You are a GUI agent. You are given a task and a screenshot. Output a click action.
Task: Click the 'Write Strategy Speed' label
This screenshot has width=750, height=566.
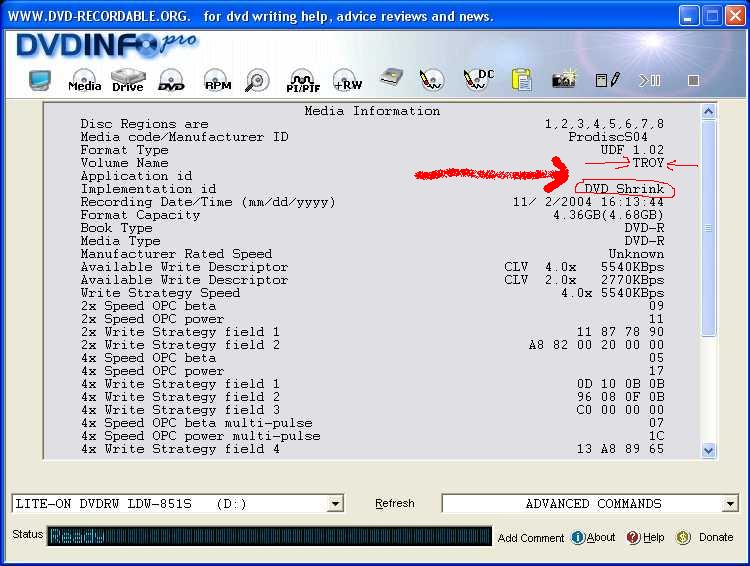160,293
